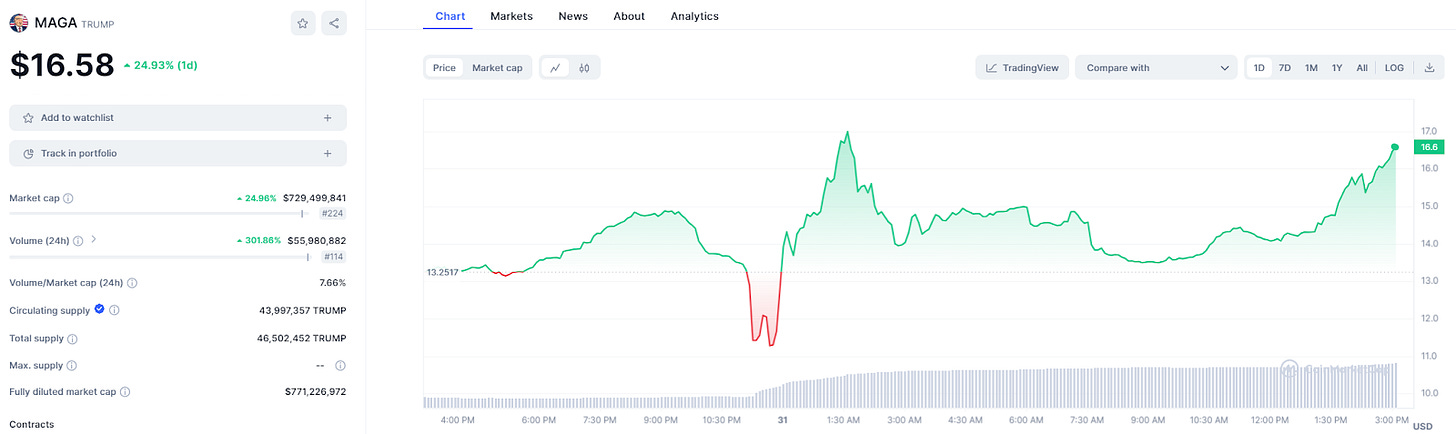The image size is (1456, 434).
Task: Open the News tab
Action: pos(573,16)
